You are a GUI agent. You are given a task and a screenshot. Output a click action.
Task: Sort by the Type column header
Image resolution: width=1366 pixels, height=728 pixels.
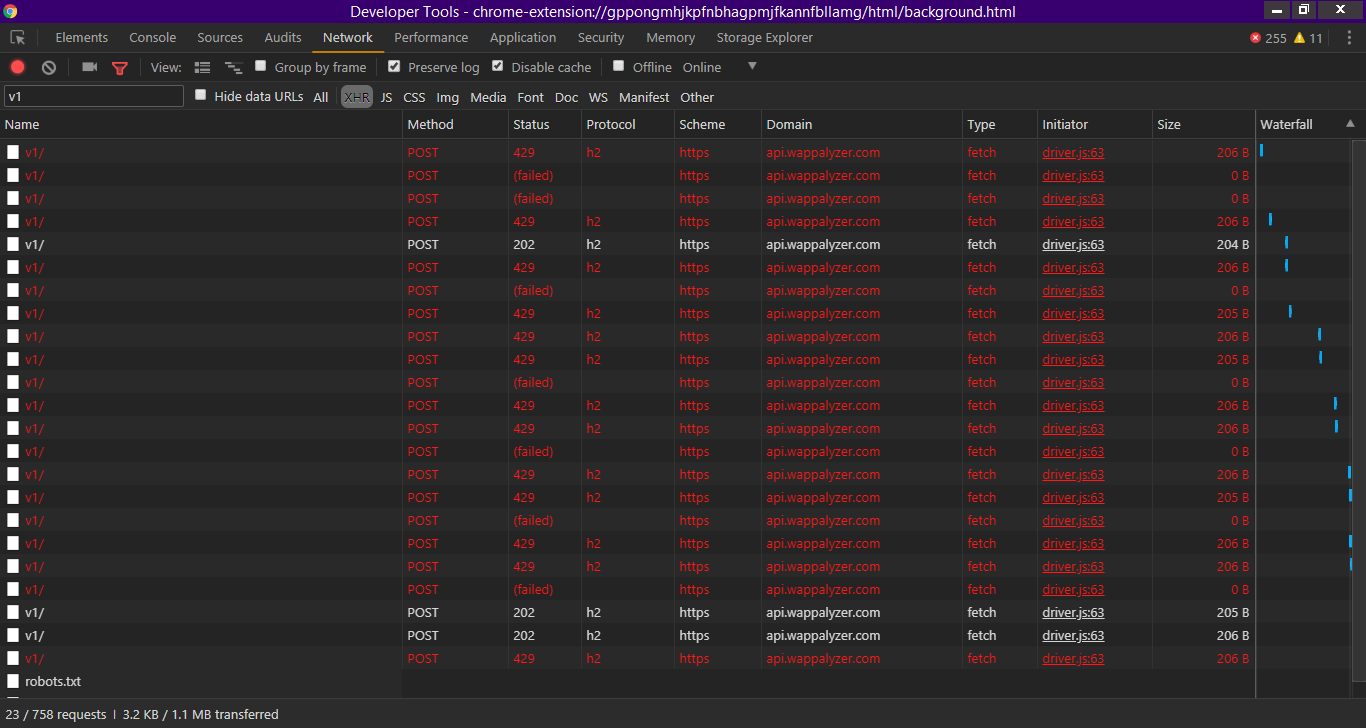click(1000, 124)
